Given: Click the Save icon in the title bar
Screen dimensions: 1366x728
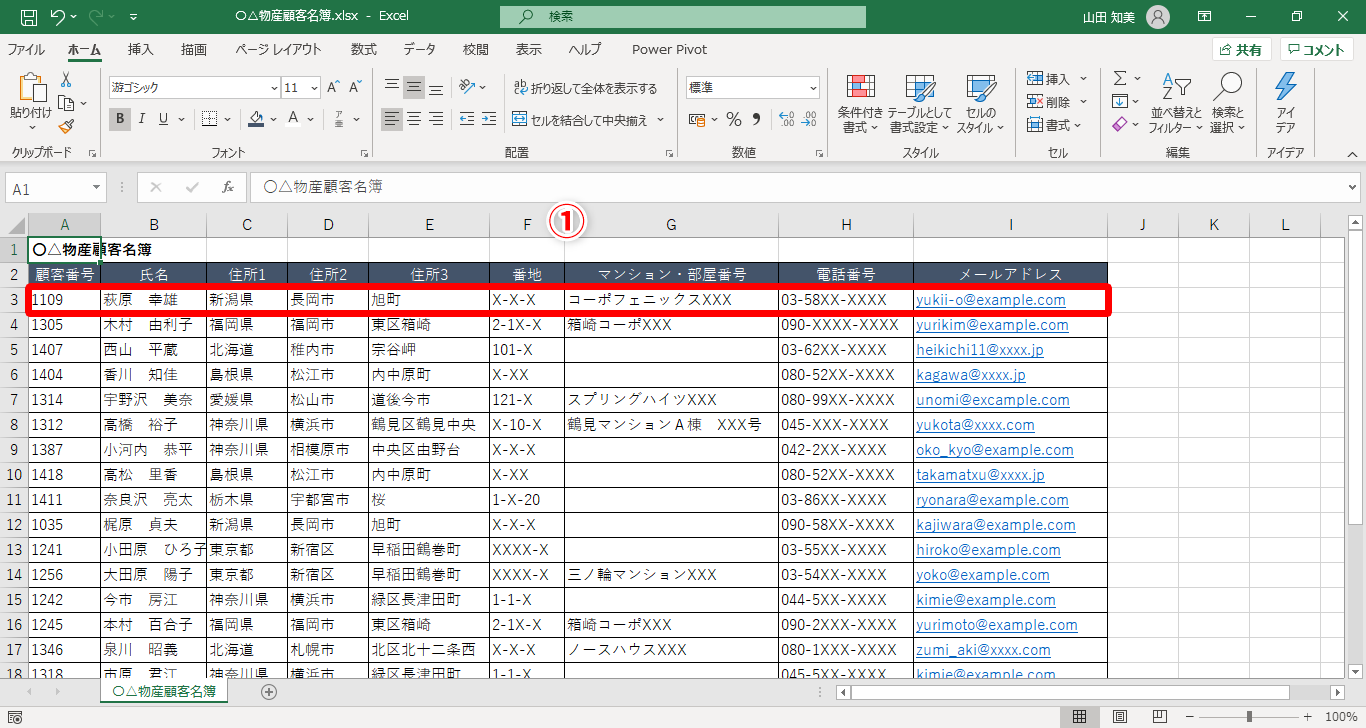Looking at the screenshot, I should pyautogui.click(x=29, y=17).
